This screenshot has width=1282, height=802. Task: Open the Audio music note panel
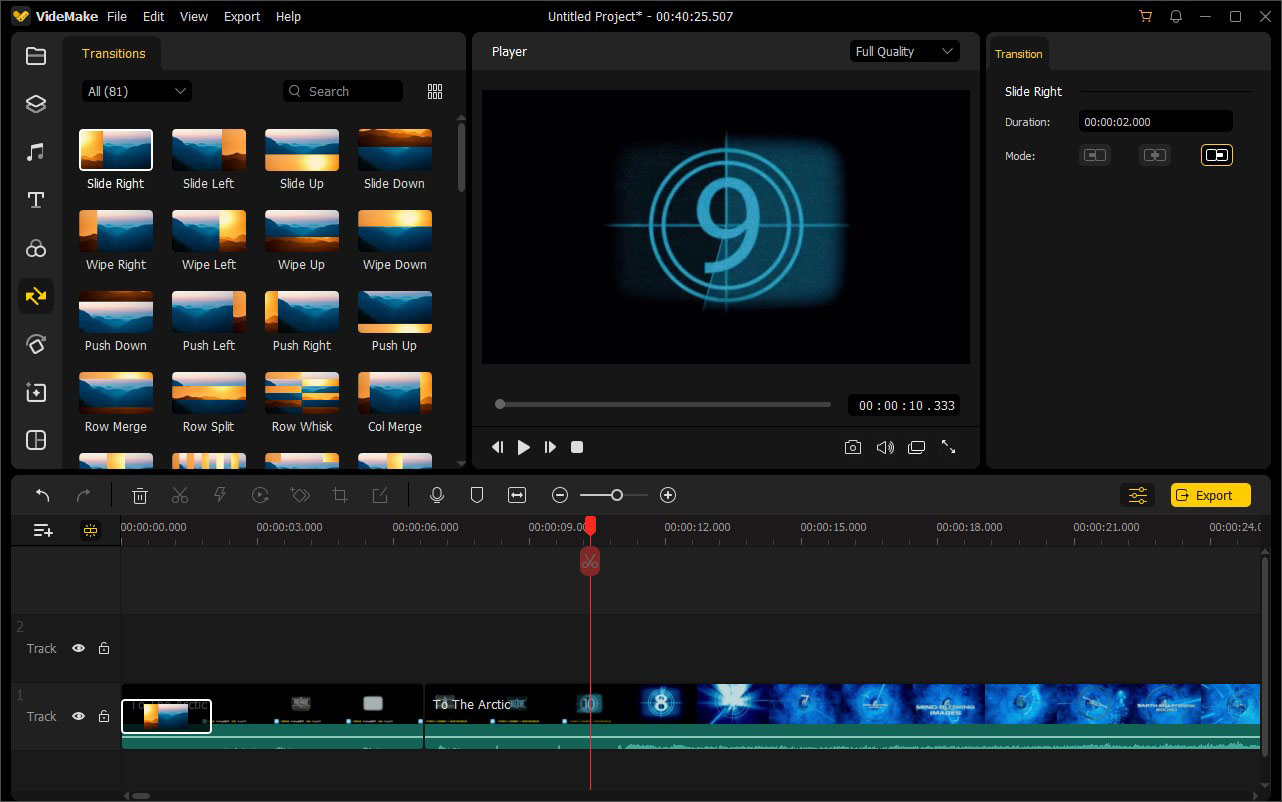(x=36, y=152)
